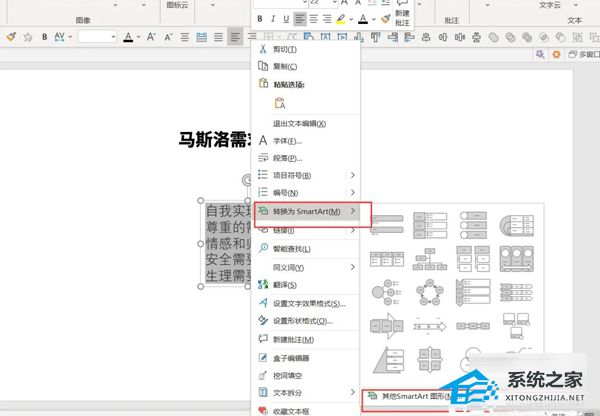Click the 多窗口 button
This screenshot has height=416, width=600.
click(584, 54)
